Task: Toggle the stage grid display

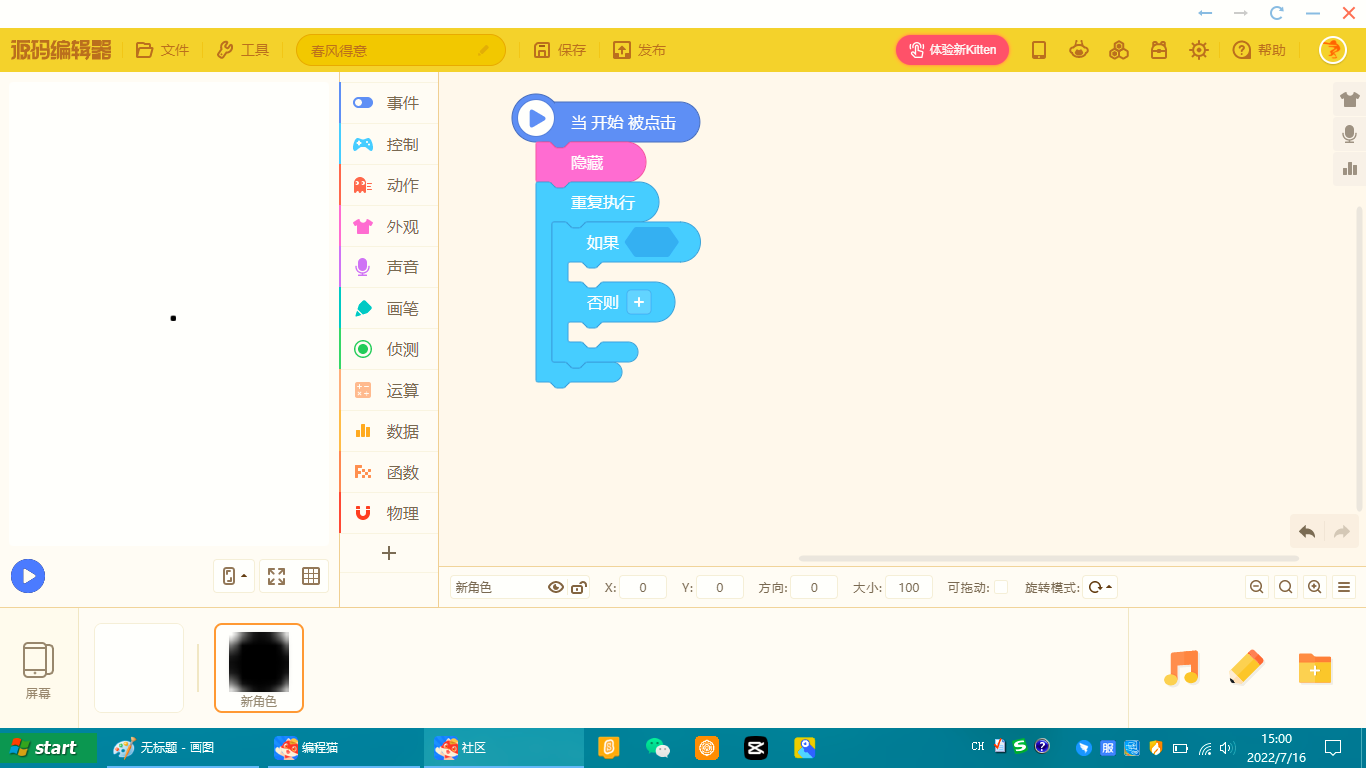Action: click(311, 576)
